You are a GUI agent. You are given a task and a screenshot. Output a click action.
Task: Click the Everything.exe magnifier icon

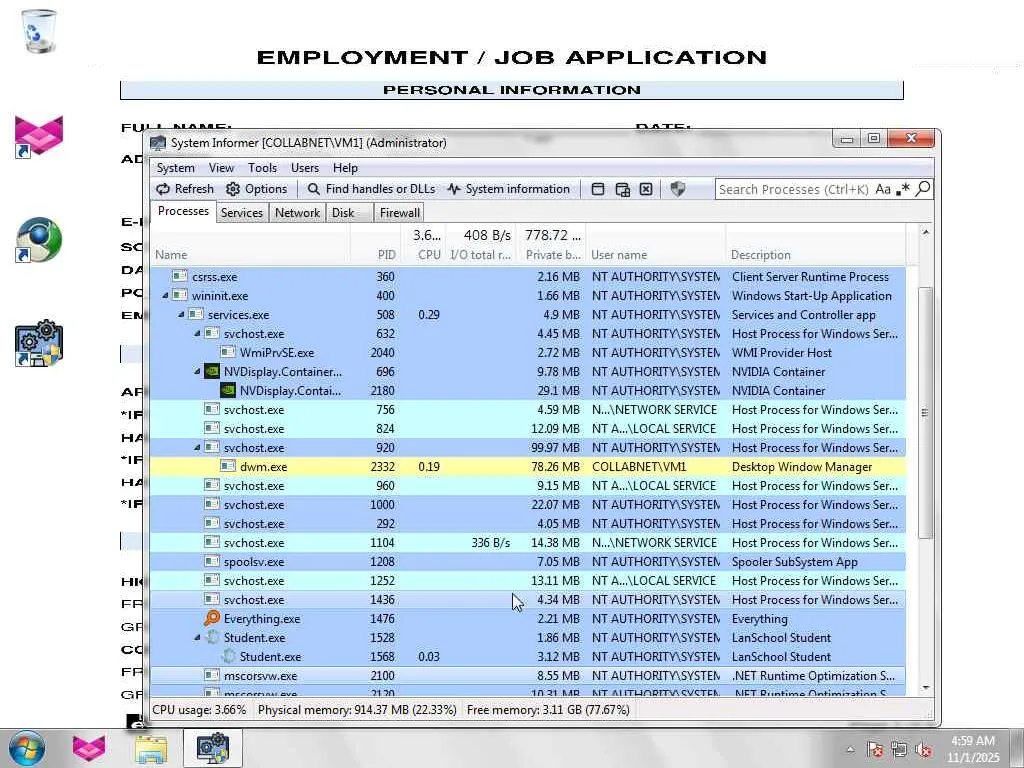[212, 618]
